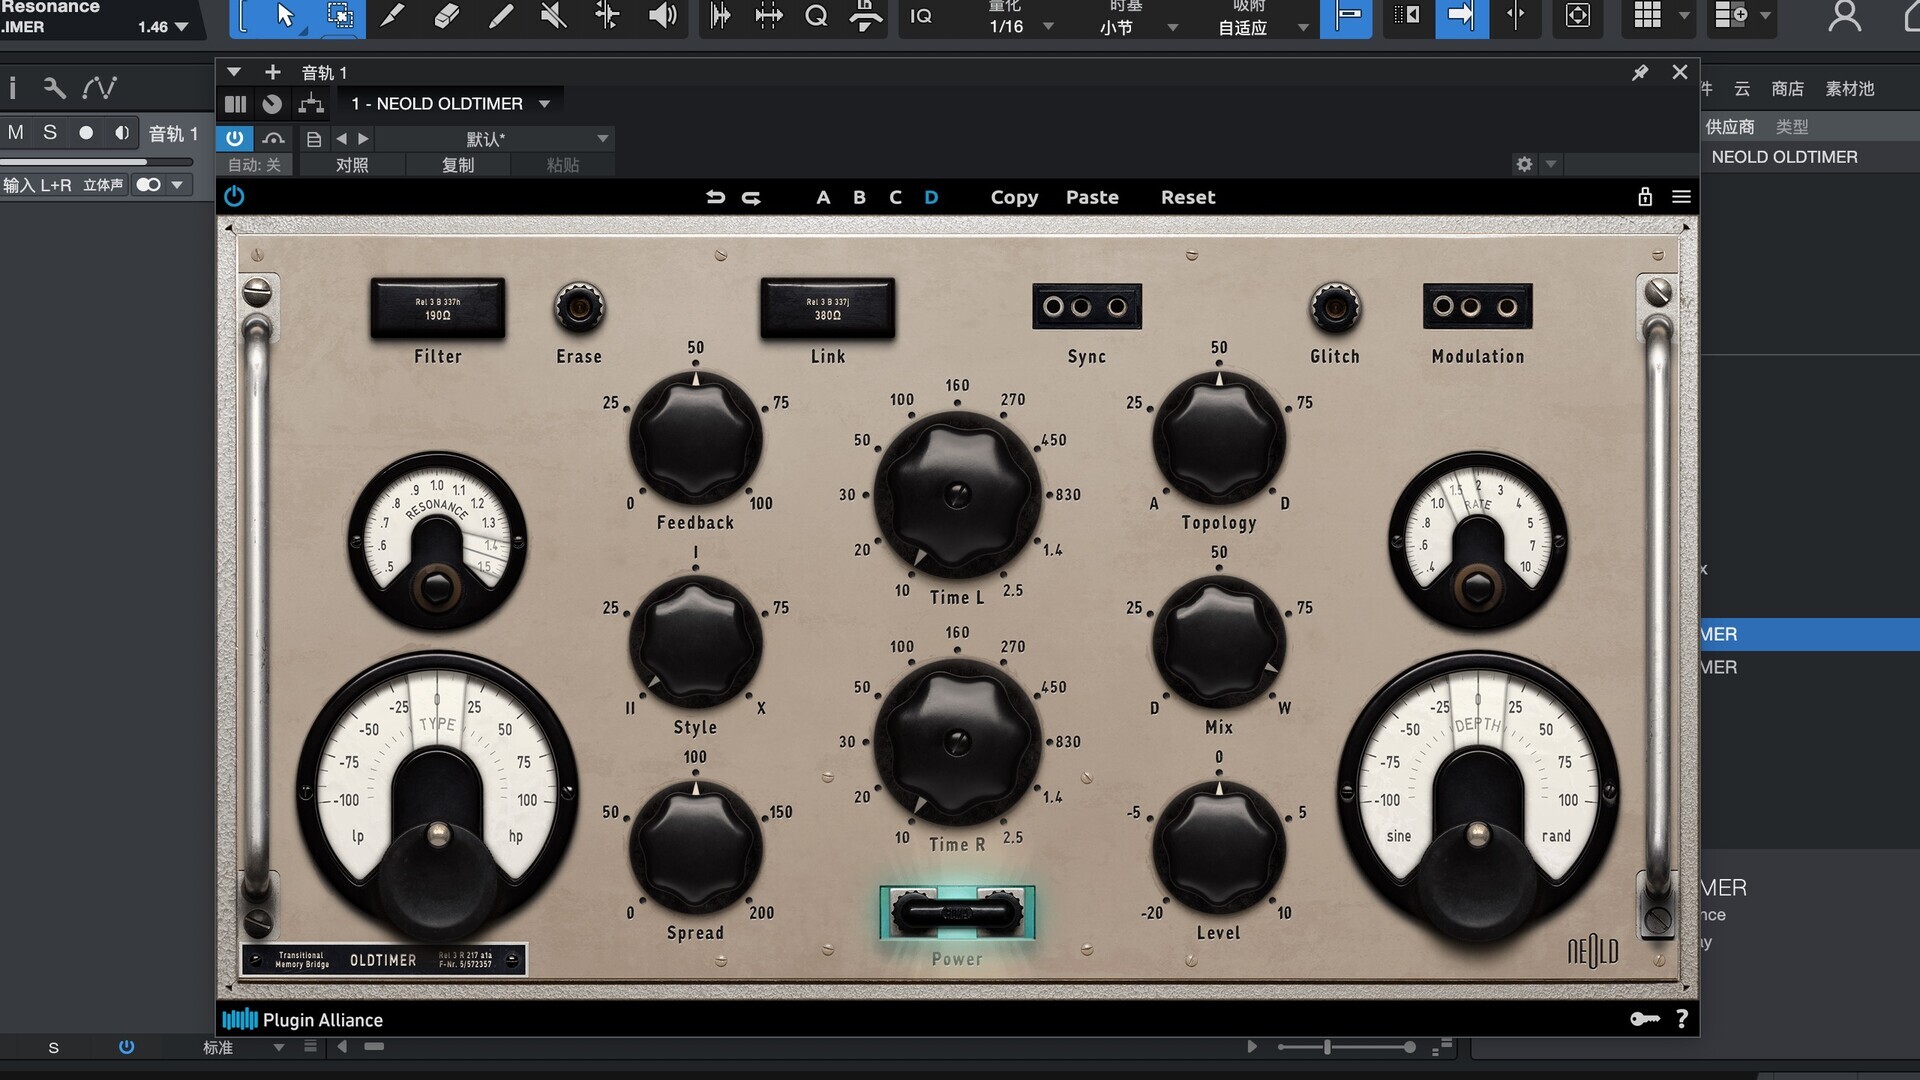Select the Arrow tool in toolbar
1920x1080 pixels.
pyautogui.click(x=285, y=15)
